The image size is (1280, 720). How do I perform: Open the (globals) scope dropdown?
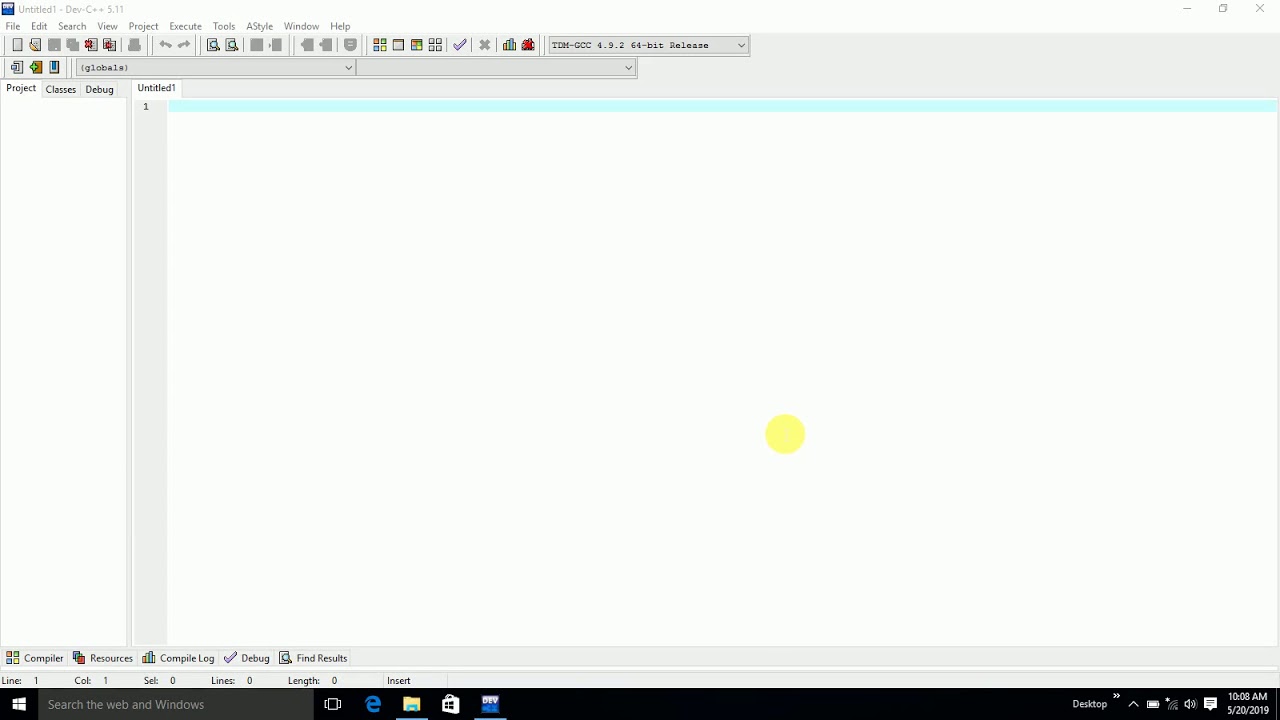(x=216, y=67)
